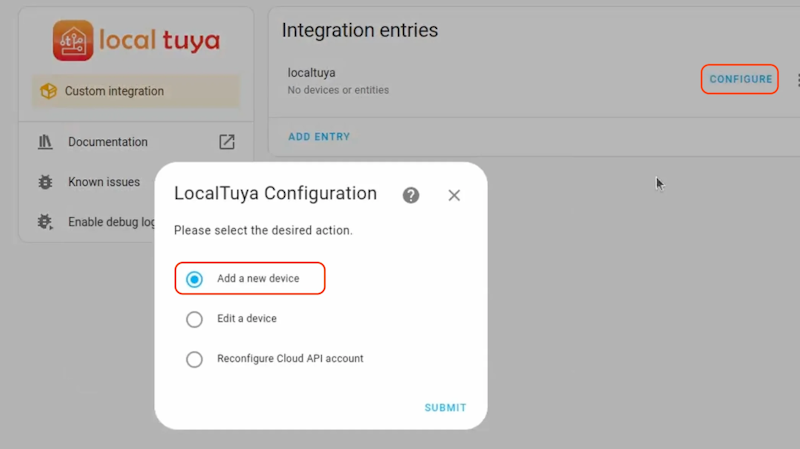Select the Add a new device option
This screenshot has width=800, height=449.
click(x=195, y=279)
